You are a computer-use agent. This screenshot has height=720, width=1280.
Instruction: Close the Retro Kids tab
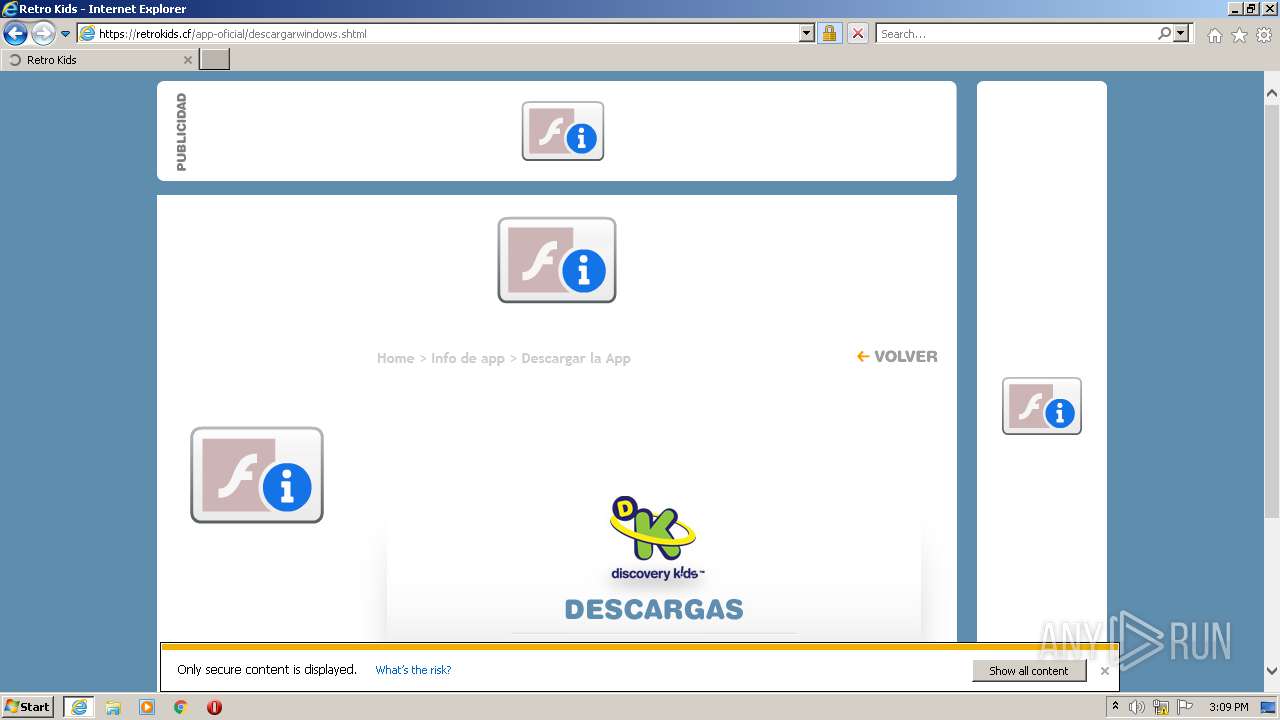(187, 60)
